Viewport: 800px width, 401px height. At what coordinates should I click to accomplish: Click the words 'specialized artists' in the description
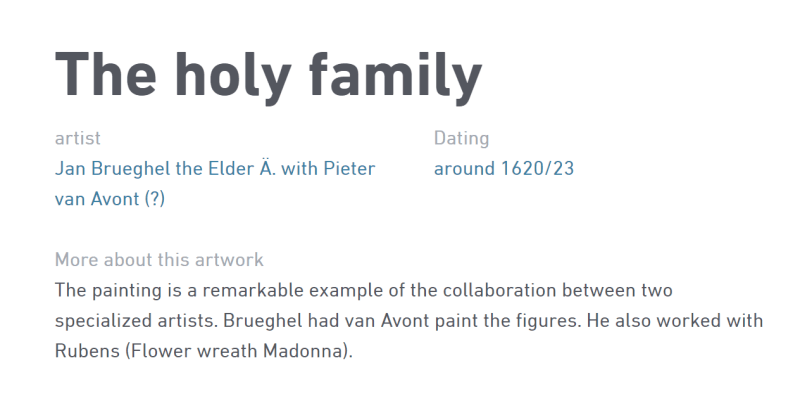[136, 321]
